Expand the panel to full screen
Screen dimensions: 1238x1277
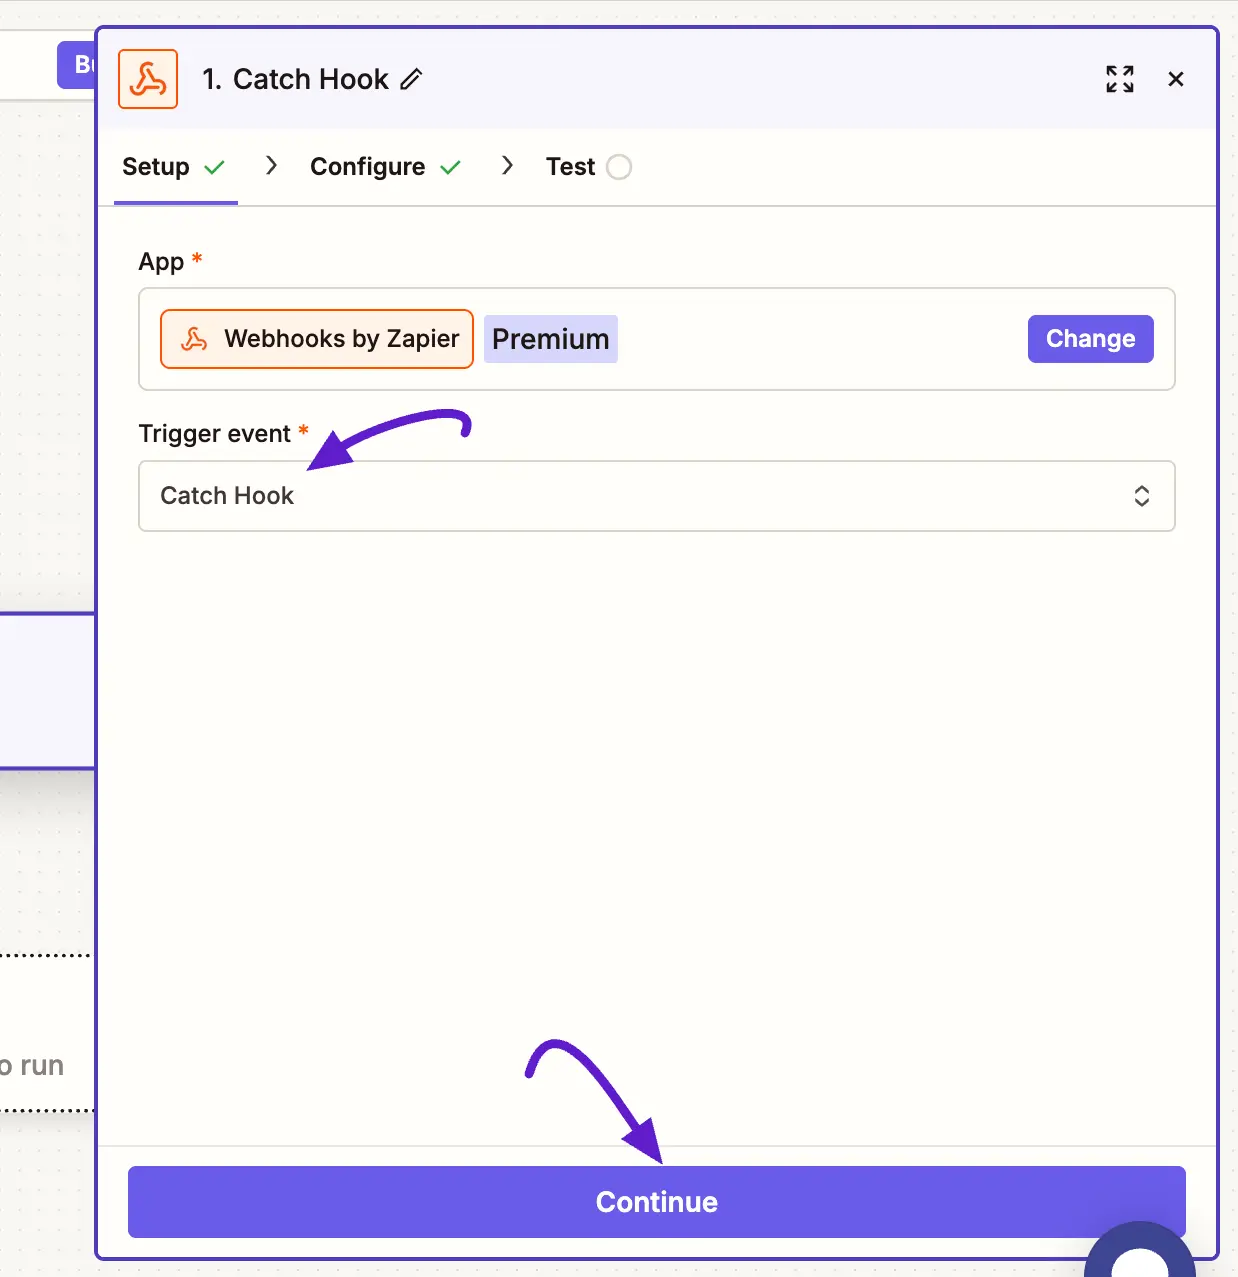pyautogui.click(x=1120, y=79)
